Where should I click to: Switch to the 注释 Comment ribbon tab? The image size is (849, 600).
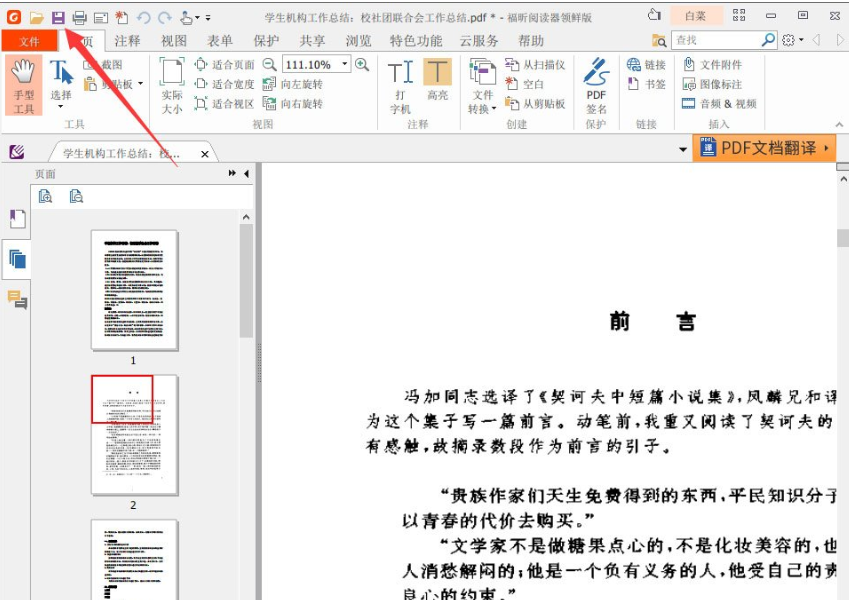[127, 41]
